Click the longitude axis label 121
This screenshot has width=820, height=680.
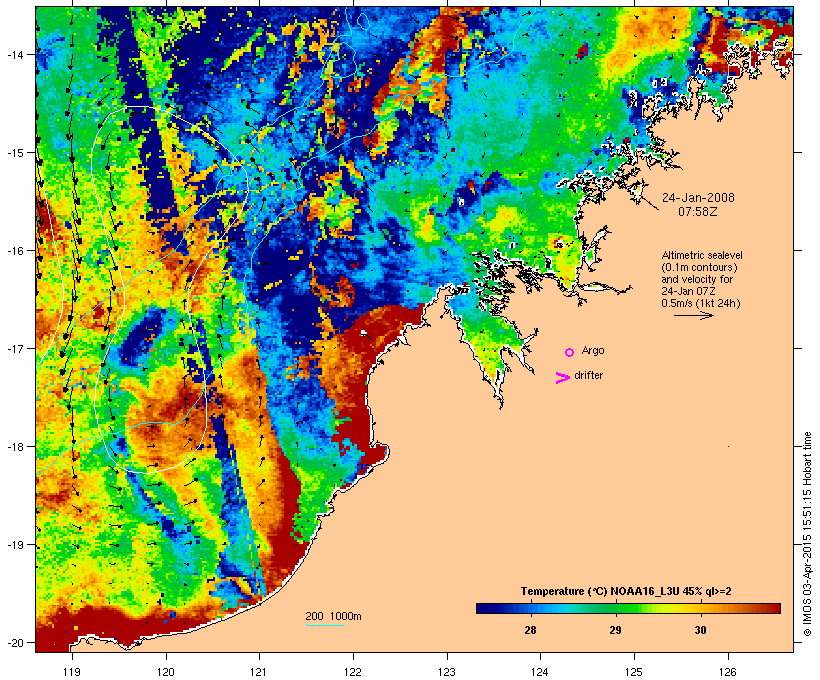tap(259, 672)
